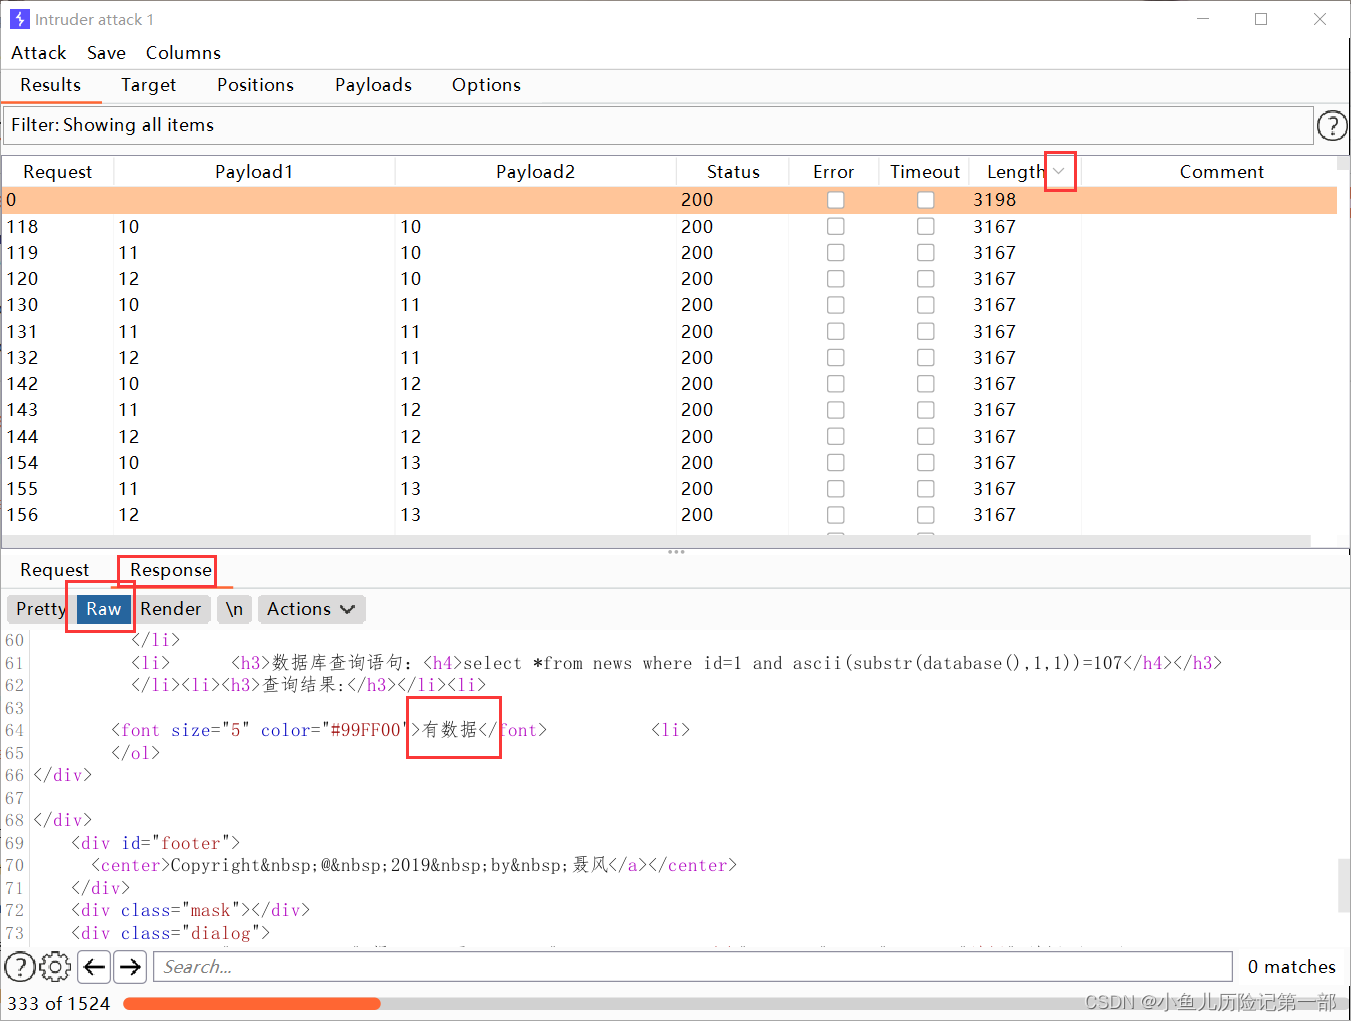
Task: Select the Raw view button
Action: [x=103, y=609]
